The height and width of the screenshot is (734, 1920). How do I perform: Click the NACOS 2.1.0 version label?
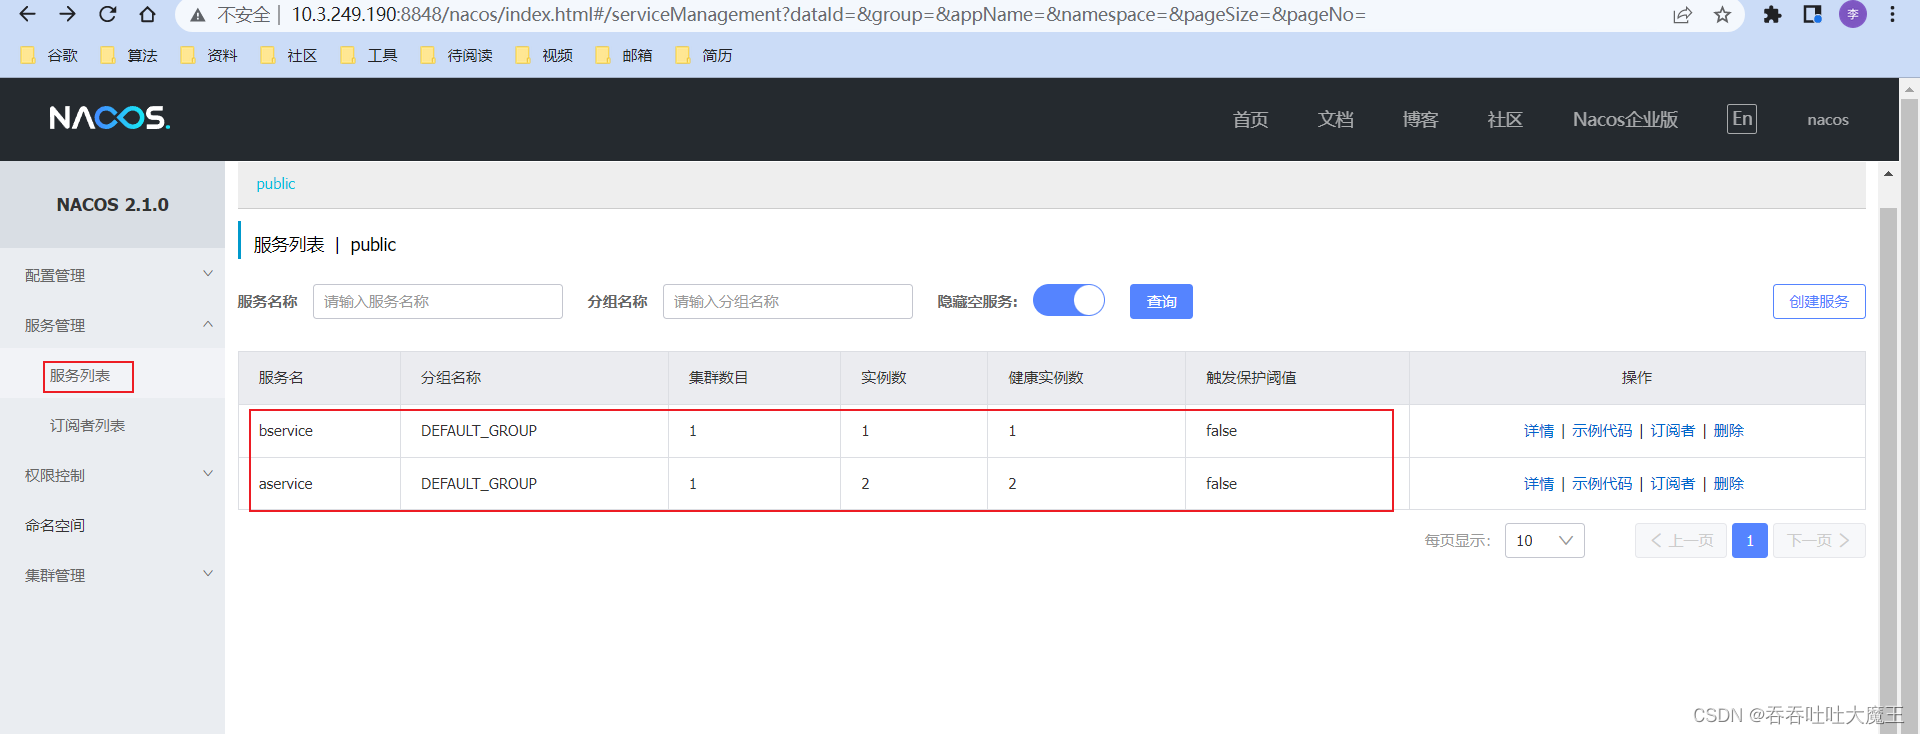pos(112,205)
